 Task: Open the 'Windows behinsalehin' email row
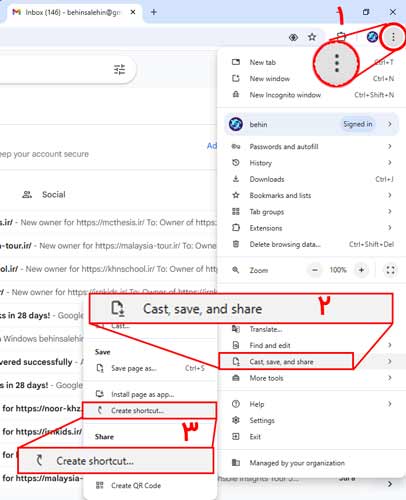(42, 339)
